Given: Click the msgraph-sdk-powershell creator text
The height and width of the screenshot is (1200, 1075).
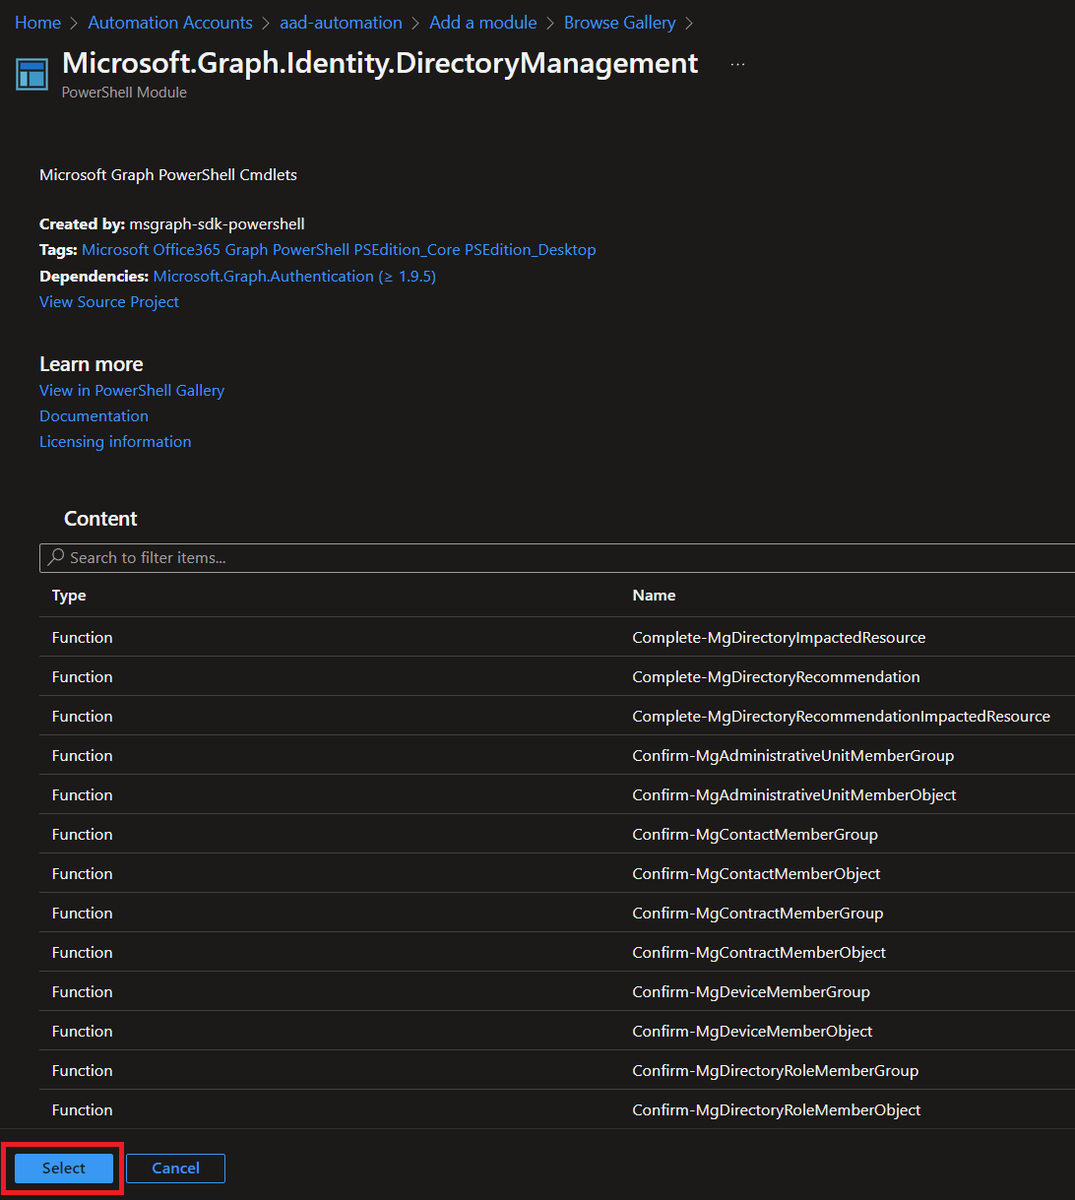Looking at the screenshot, I should click(x=217, y=224).
